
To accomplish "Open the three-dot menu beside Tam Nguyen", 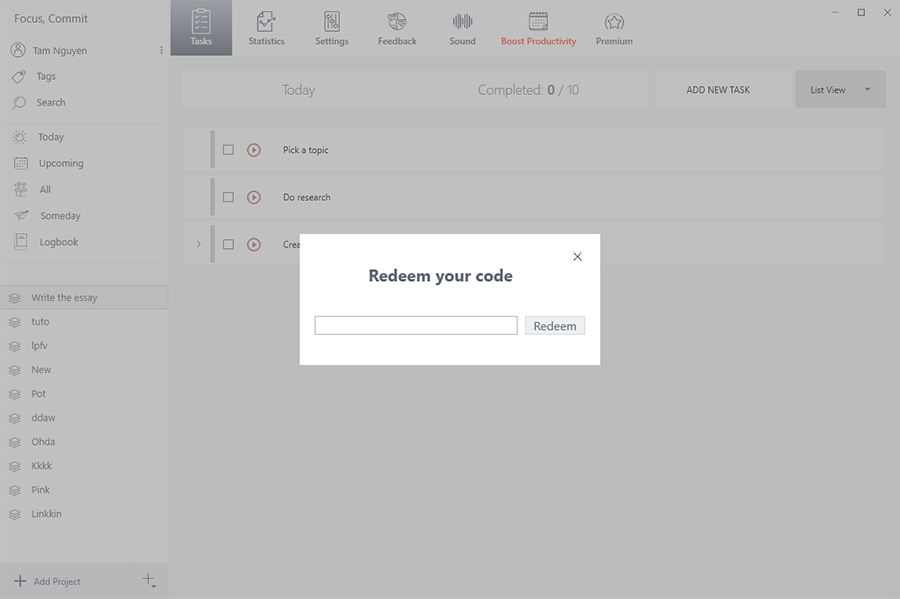I will tap(161, 50).
